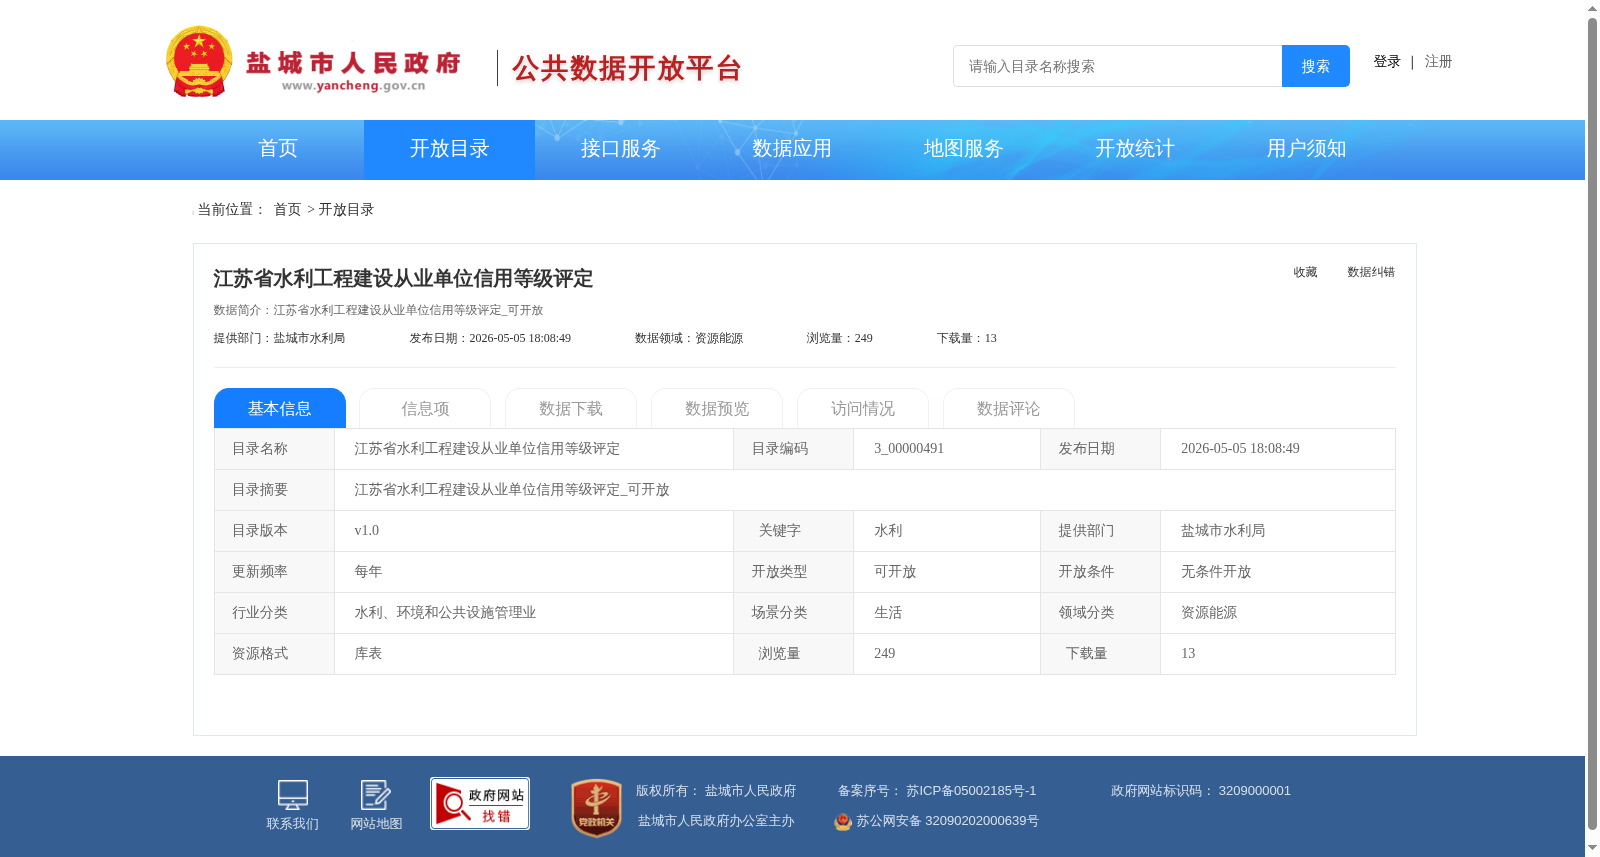This screenshot has width=1600, height=857.
Task: Click the 公共数据开放平台 title banner
Action: coord(627,68)
